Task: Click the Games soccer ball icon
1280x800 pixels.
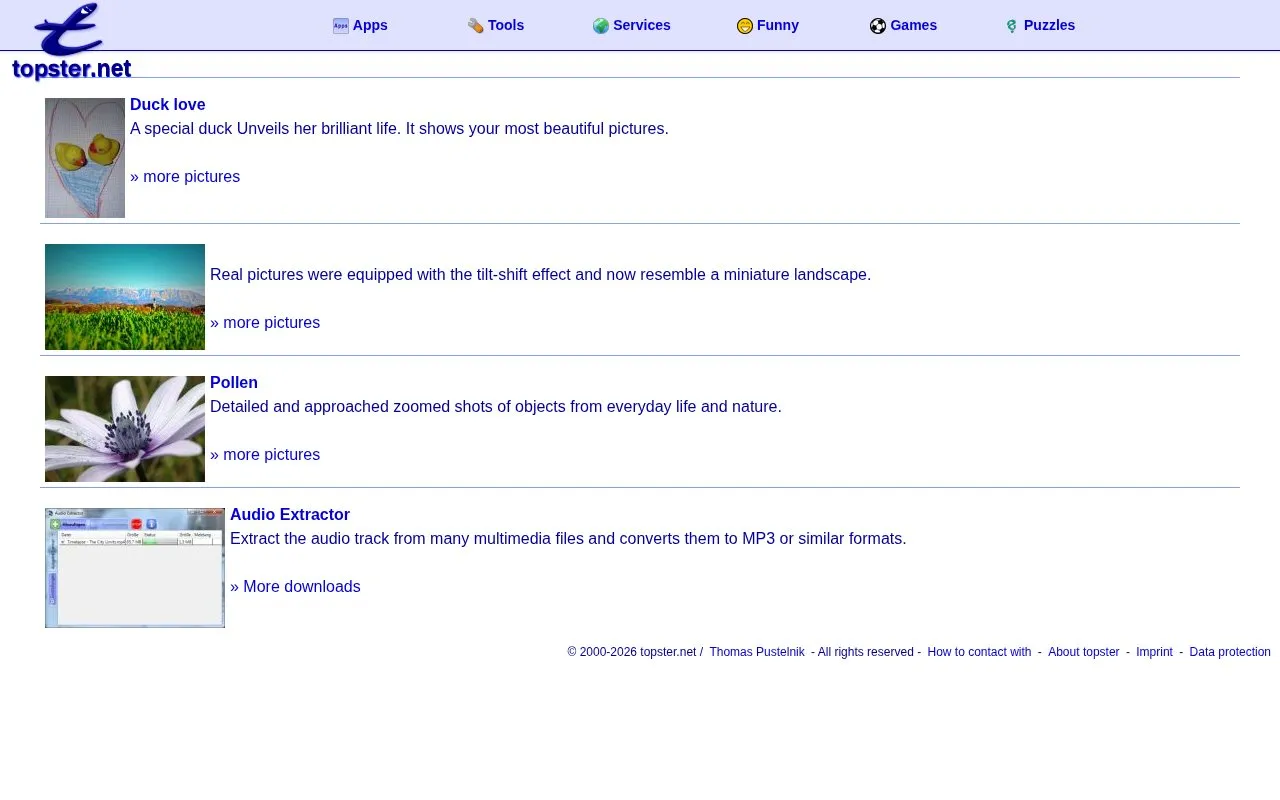Action: coord(878,26)
